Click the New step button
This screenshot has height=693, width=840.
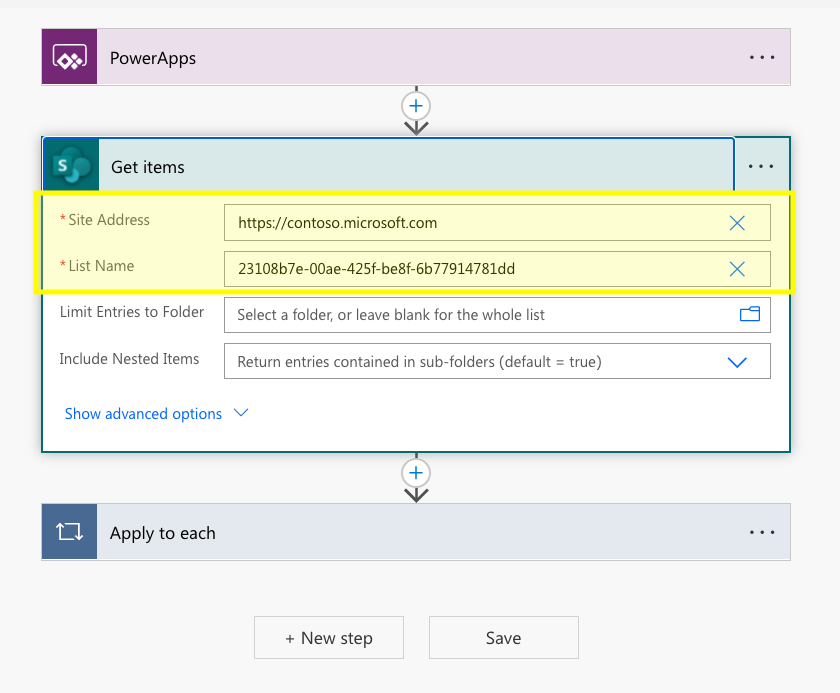[x=328, y=637]
